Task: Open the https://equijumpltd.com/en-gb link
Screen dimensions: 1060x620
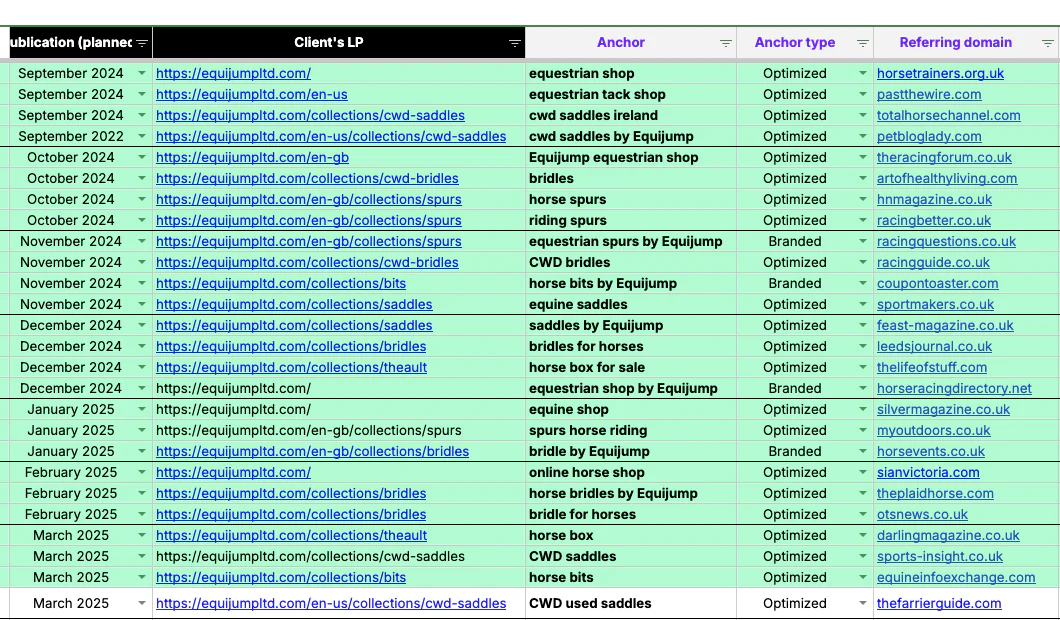Action: tap(252, 157)
